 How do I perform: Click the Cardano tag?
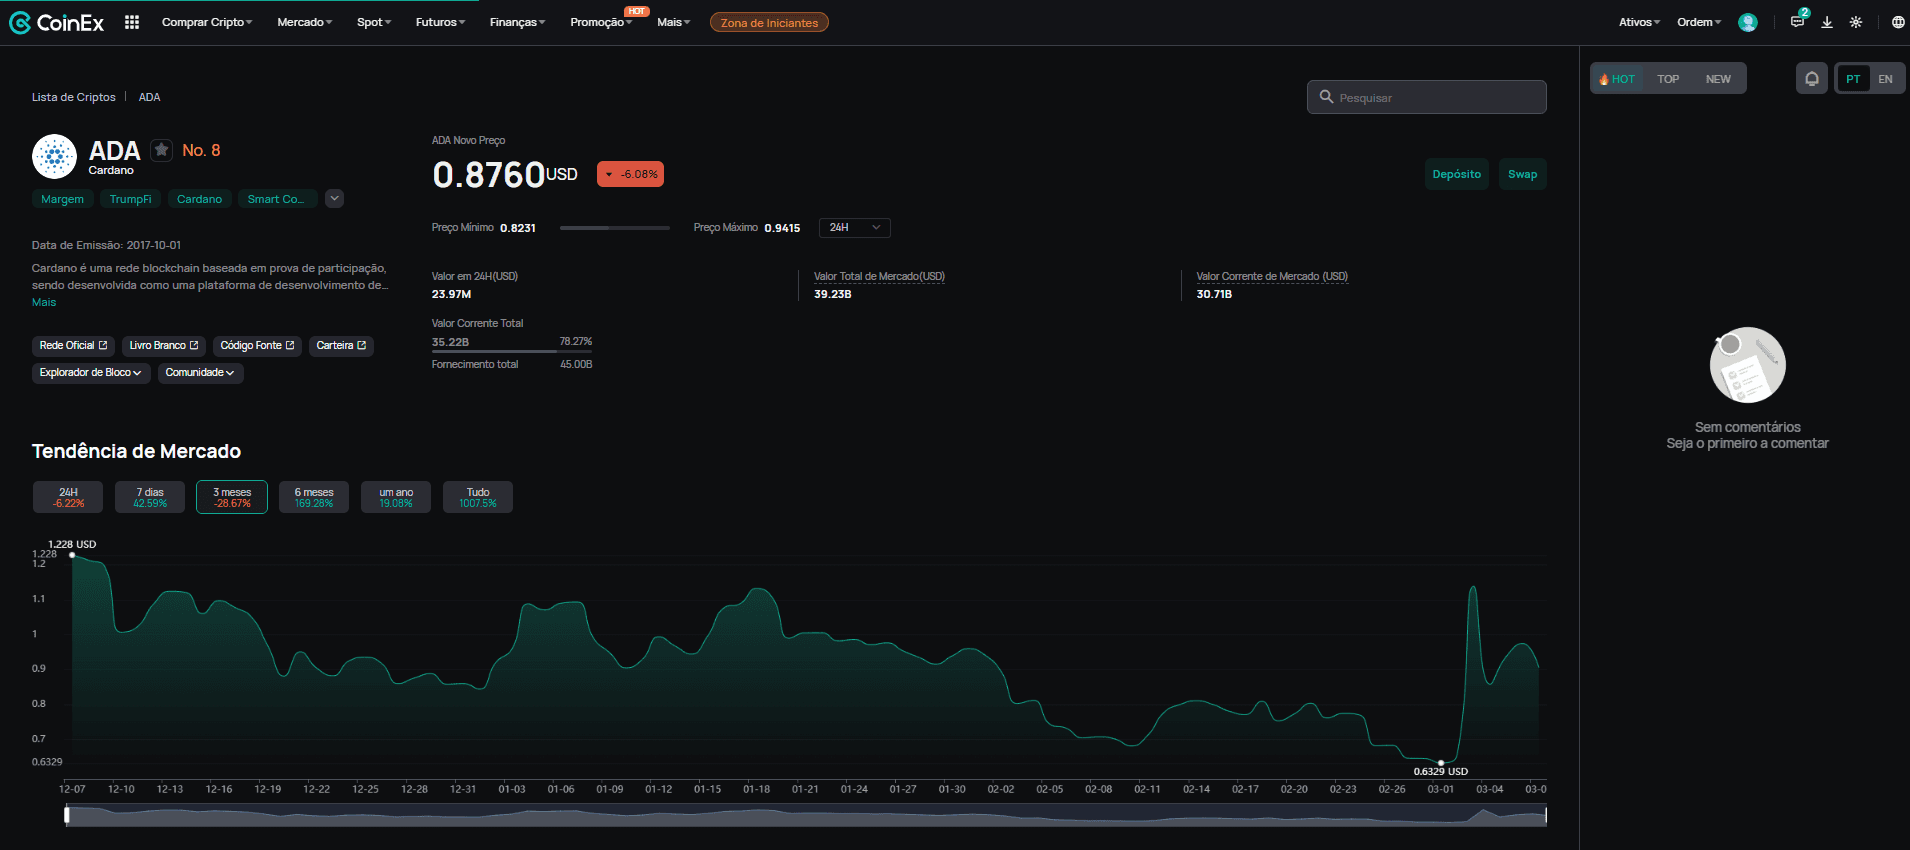tap(199, 199)
